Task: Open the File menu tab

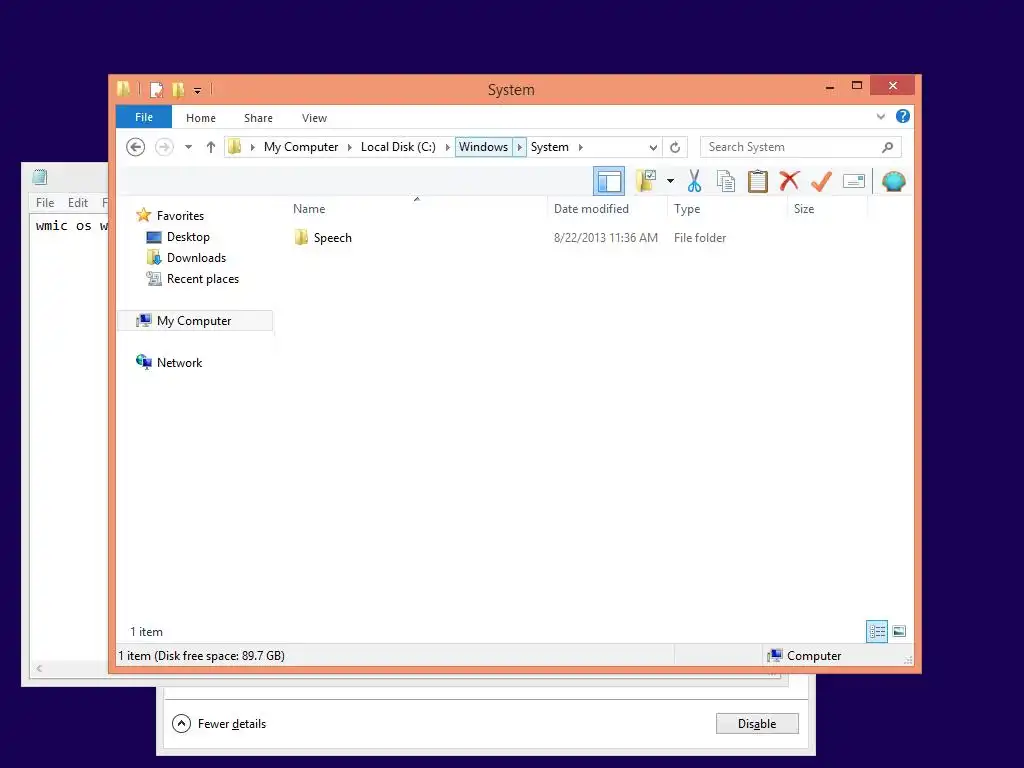Action: point(144,117)
